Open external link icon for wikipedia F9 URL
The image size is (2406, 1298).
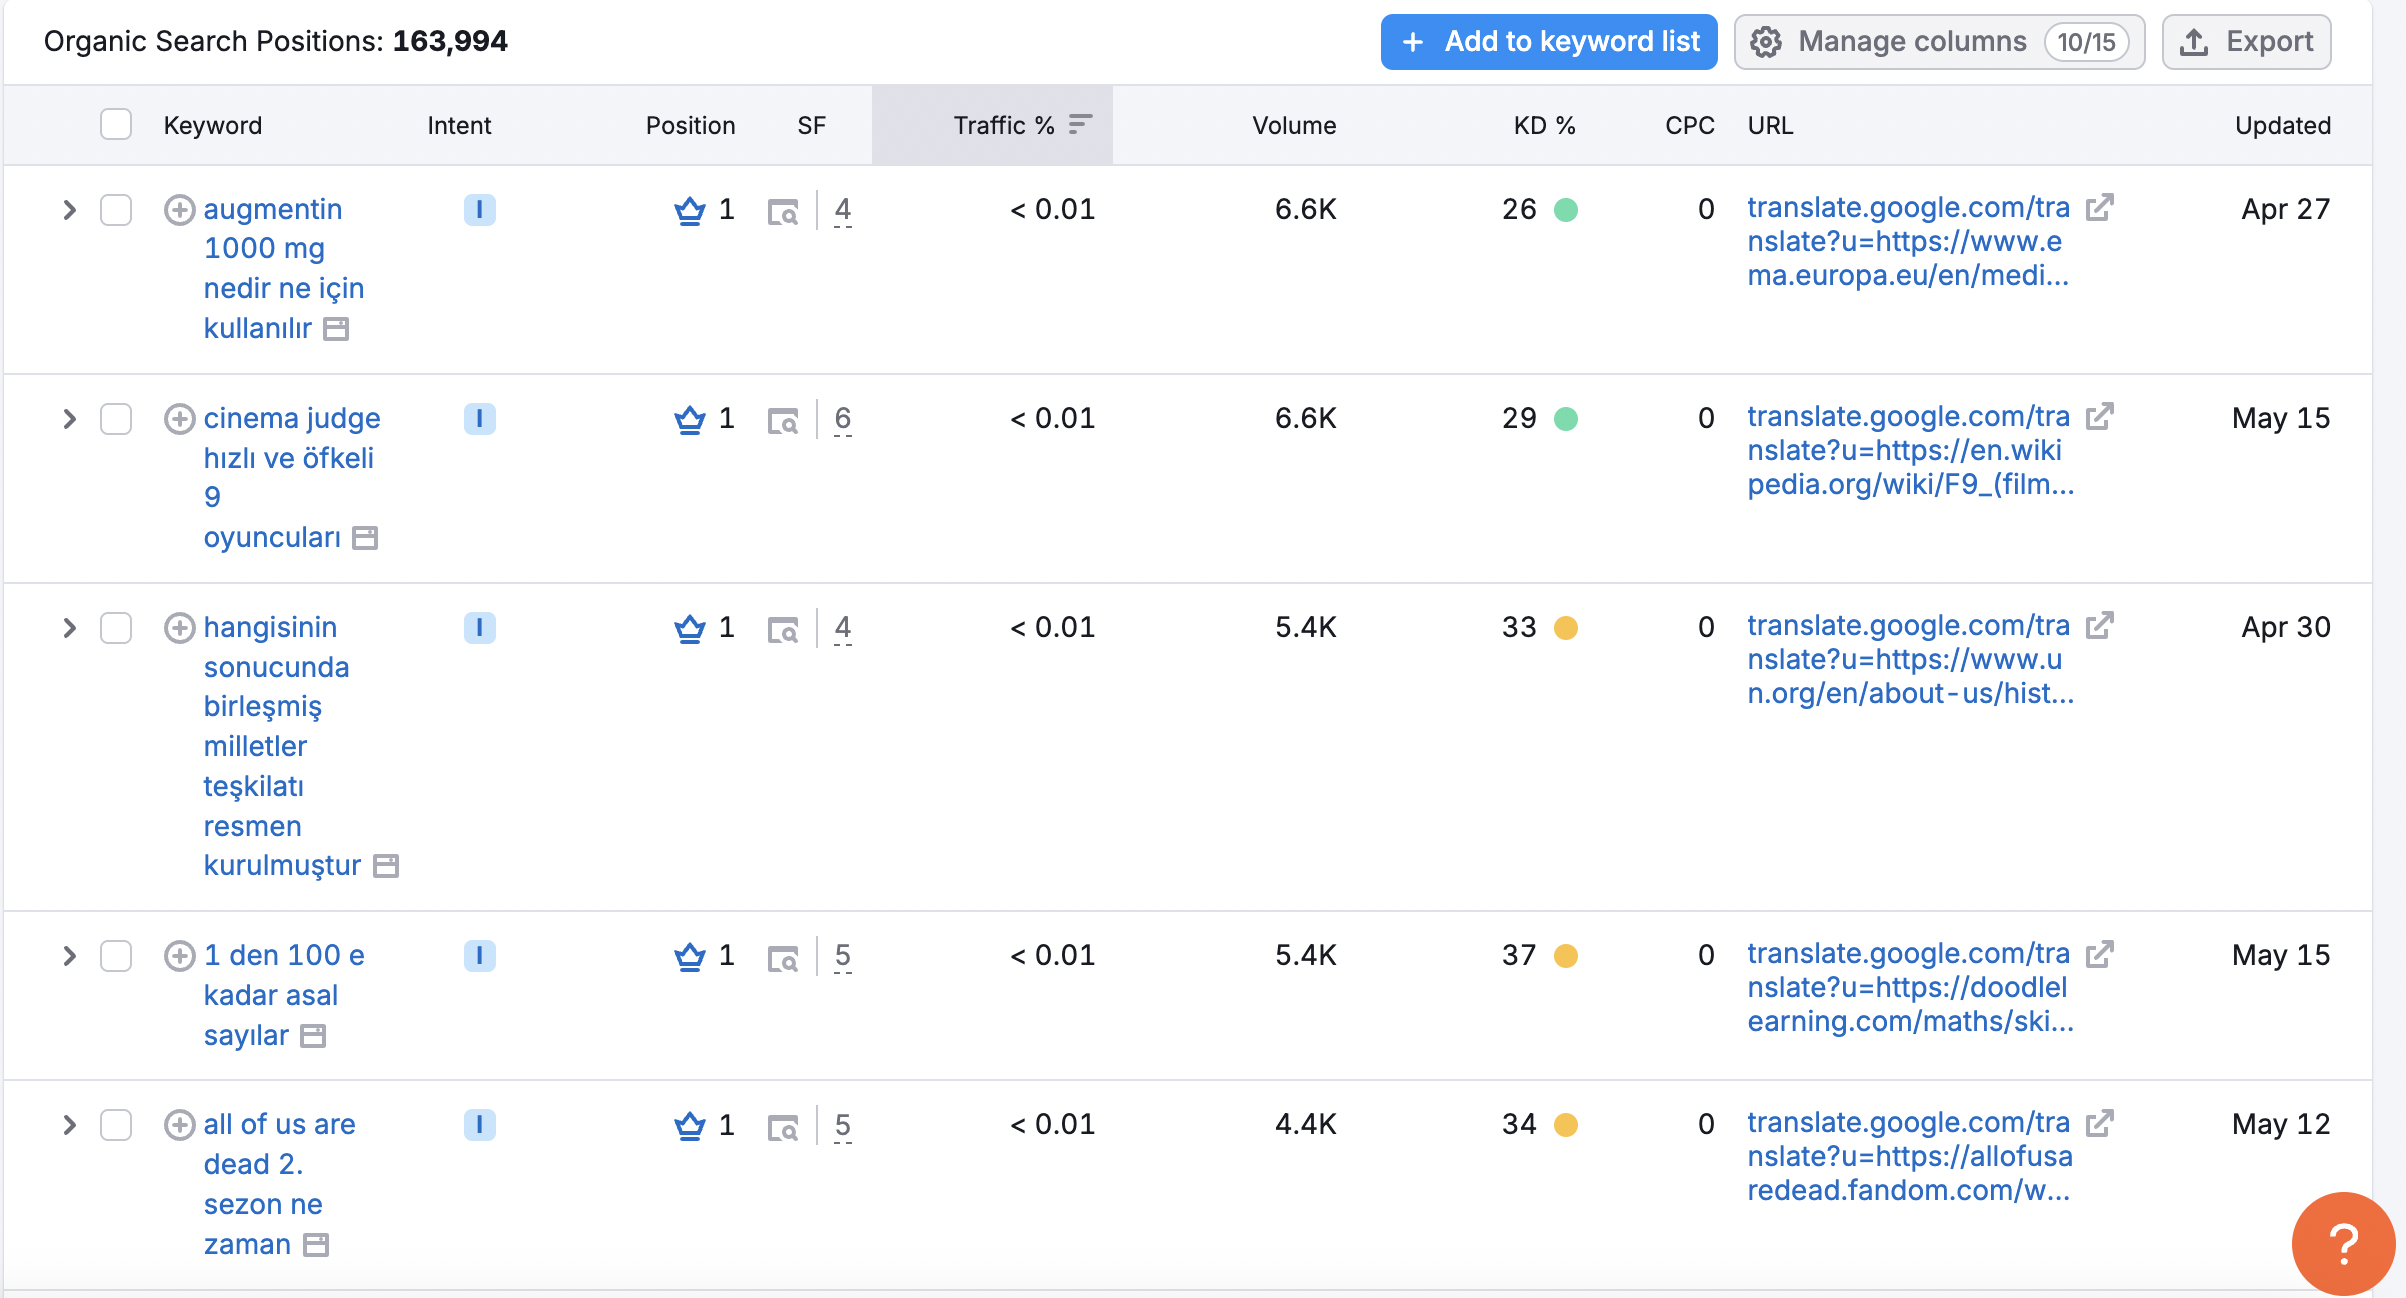click(x=2099, y=417)
